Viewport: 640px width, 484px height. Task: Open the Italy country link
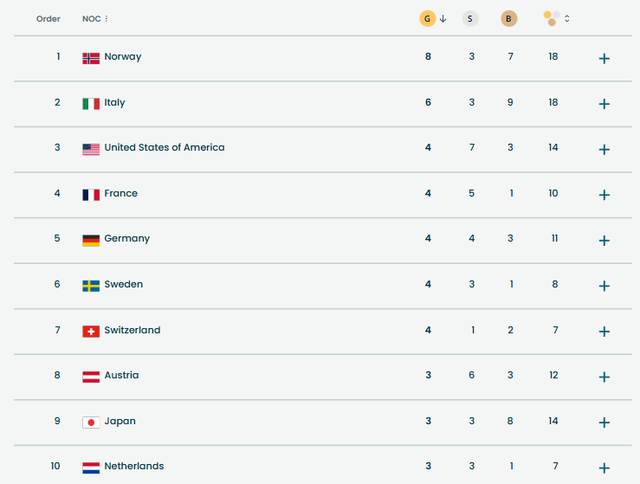pos(114,103)
